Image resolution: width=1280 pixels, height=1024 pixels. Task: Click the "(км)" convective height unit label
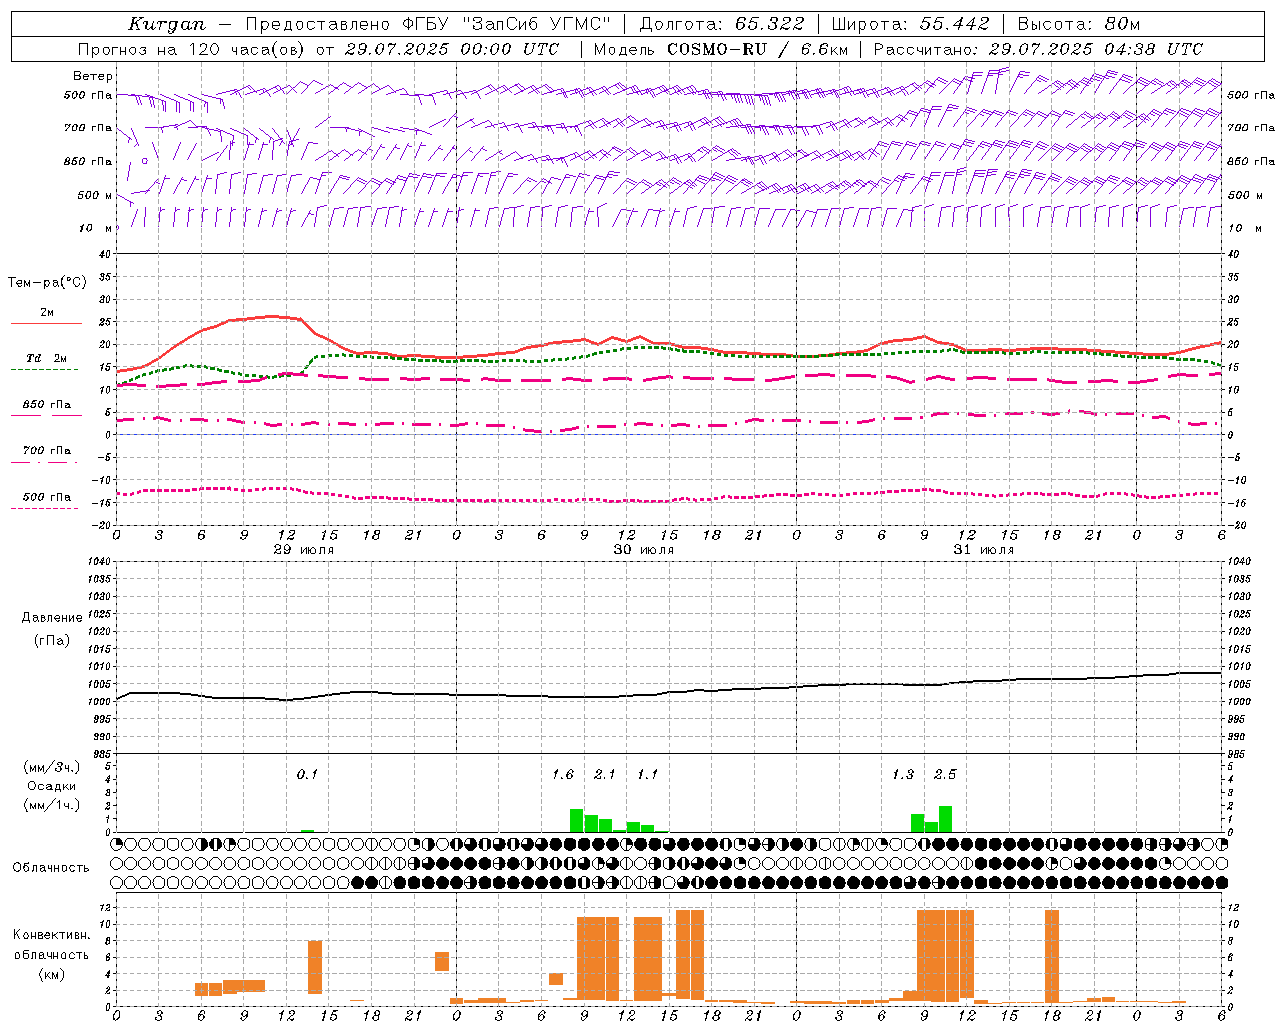(52, 974)
